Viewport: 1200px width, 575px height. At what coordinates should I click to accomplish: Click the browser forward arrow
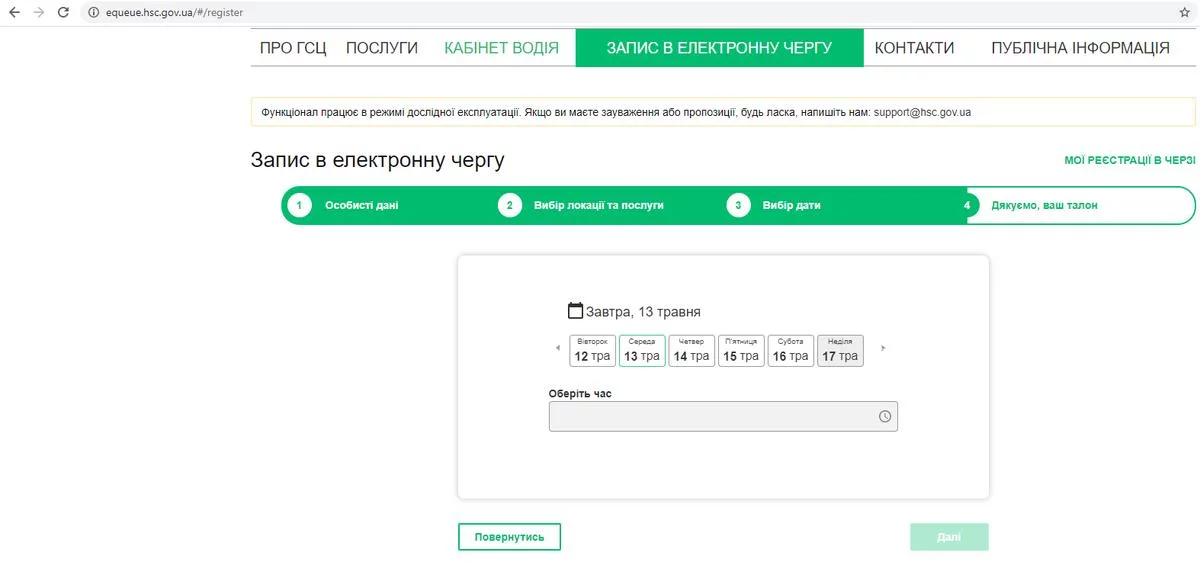tap(39, 12)
